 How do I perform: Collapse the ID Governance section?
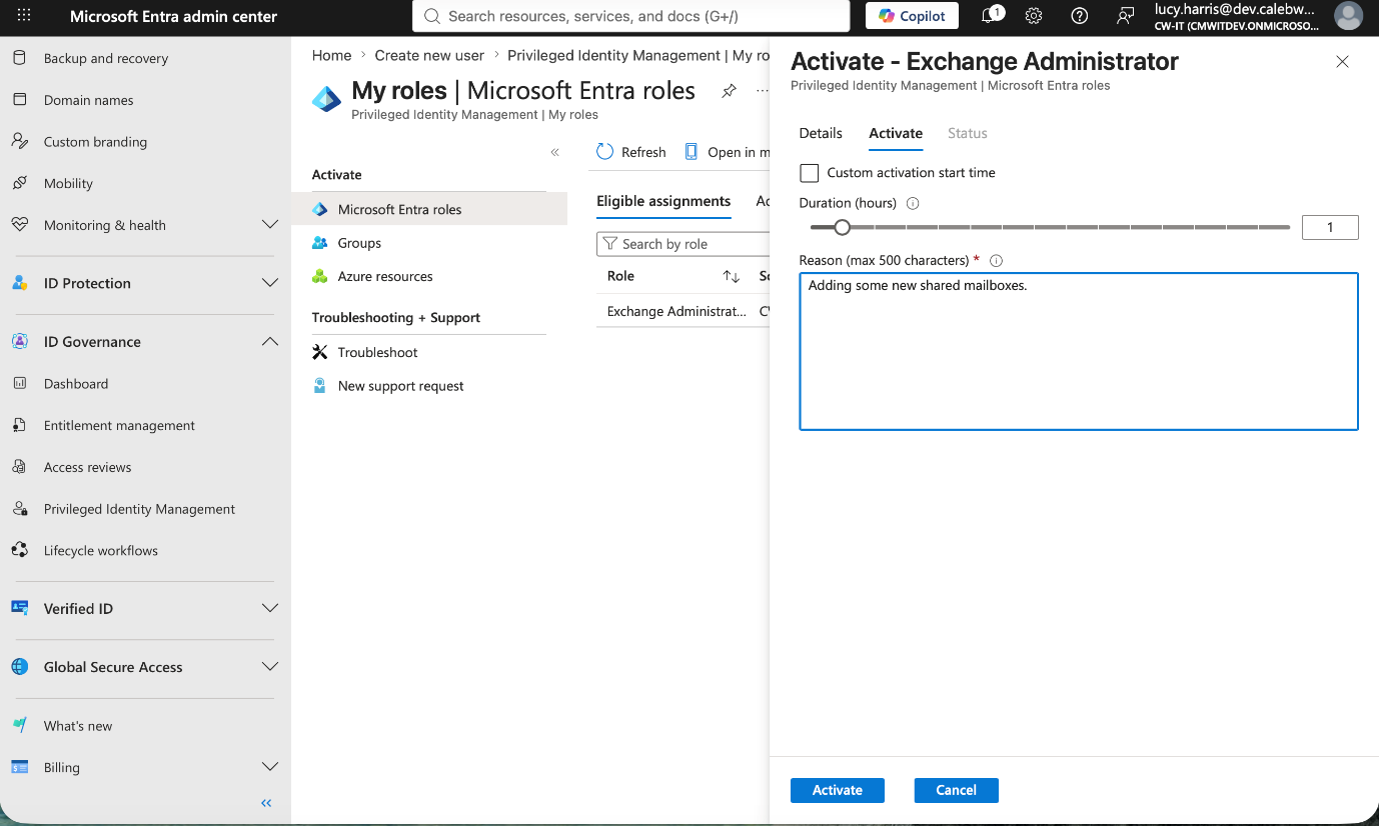coord(270,341)
